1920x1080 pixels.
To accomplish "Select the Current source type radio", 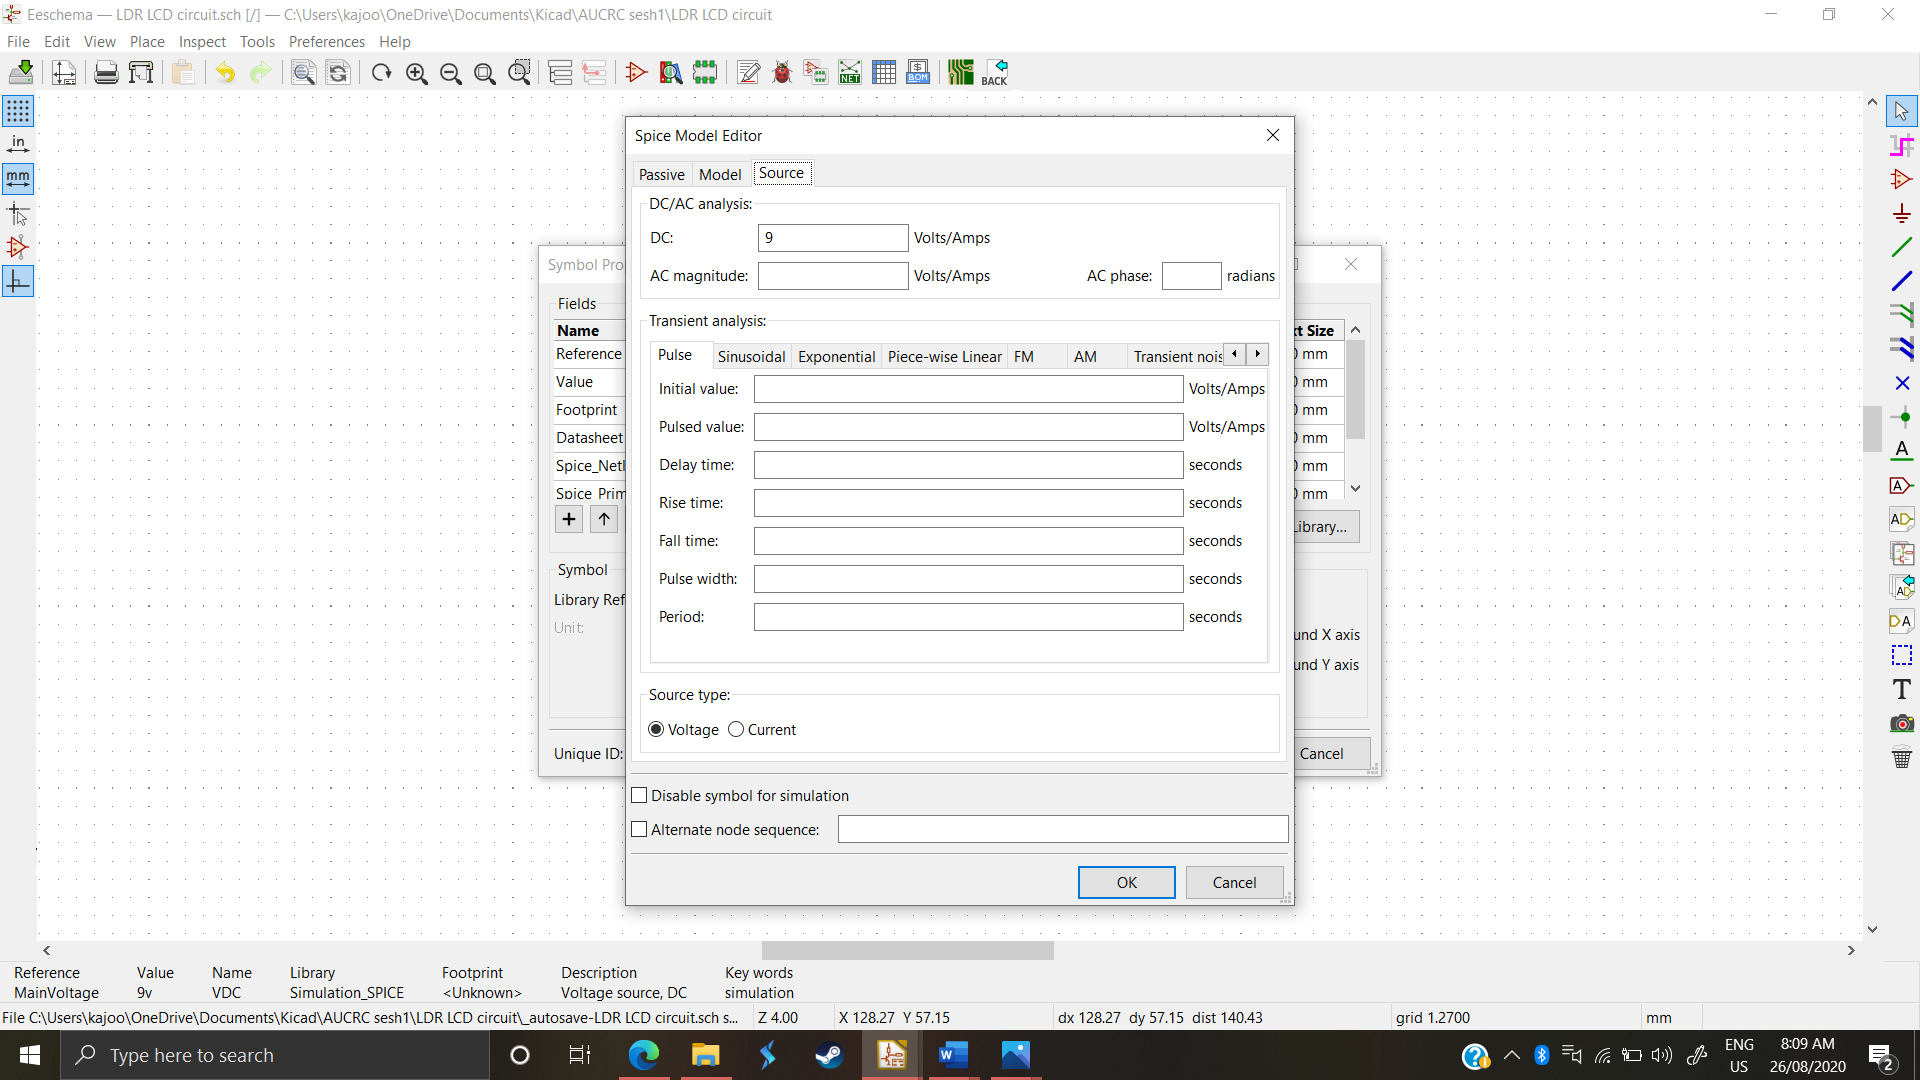I will (x=736, y=729).
